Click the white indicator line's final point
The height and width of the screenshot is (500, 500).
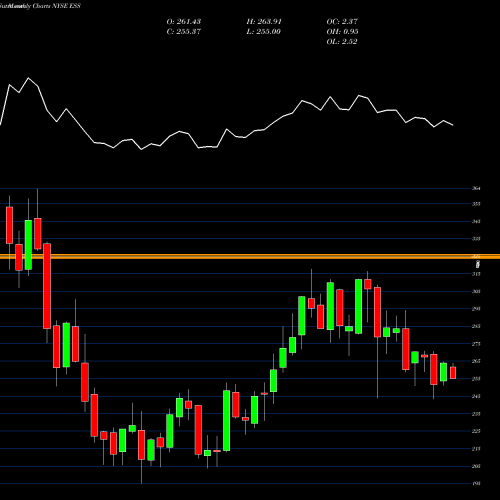pyautogui.click(x=453, y=125)
